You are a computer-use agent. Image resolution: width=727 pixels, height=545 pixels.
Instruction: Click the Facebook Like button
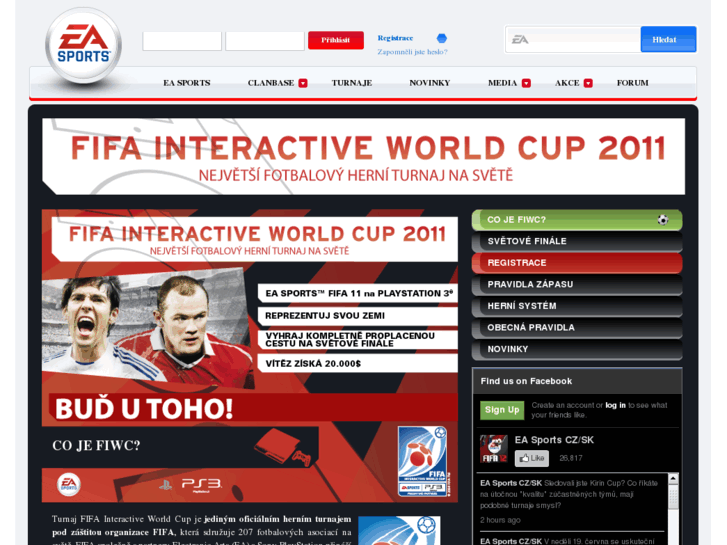532,458
